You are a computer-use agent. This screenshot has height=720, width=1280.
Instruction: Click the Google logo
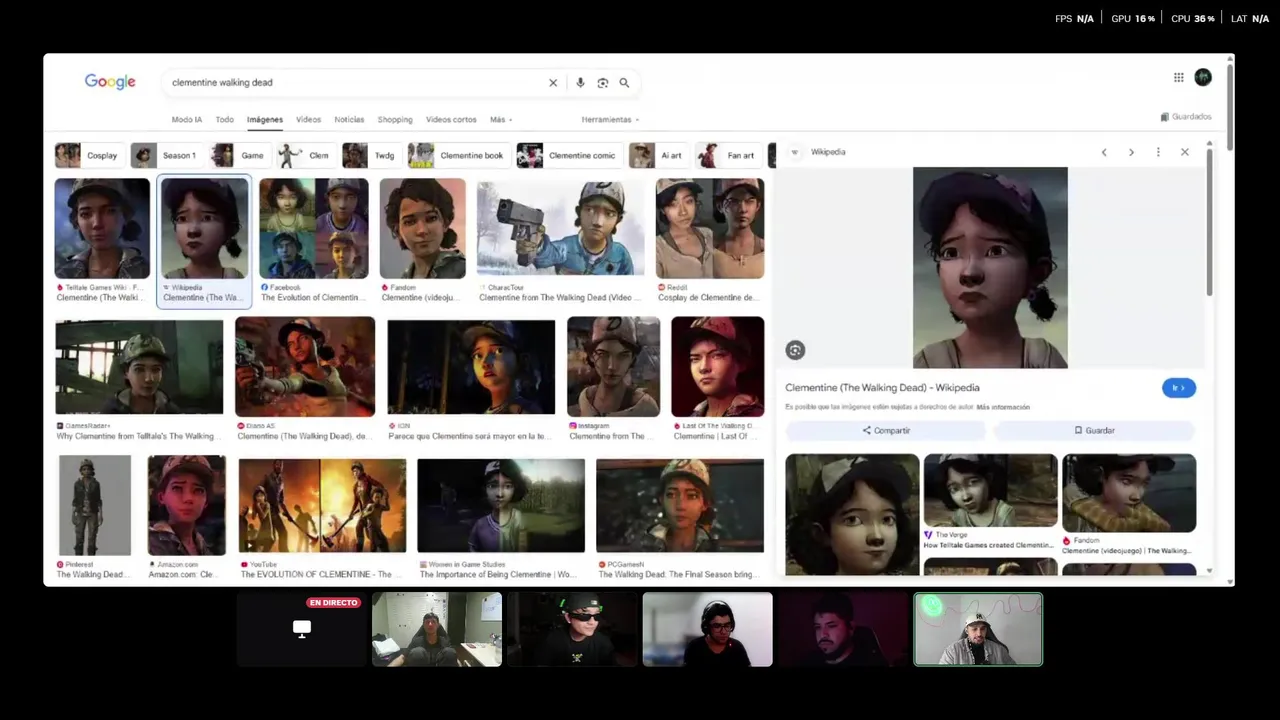(110, 82)
